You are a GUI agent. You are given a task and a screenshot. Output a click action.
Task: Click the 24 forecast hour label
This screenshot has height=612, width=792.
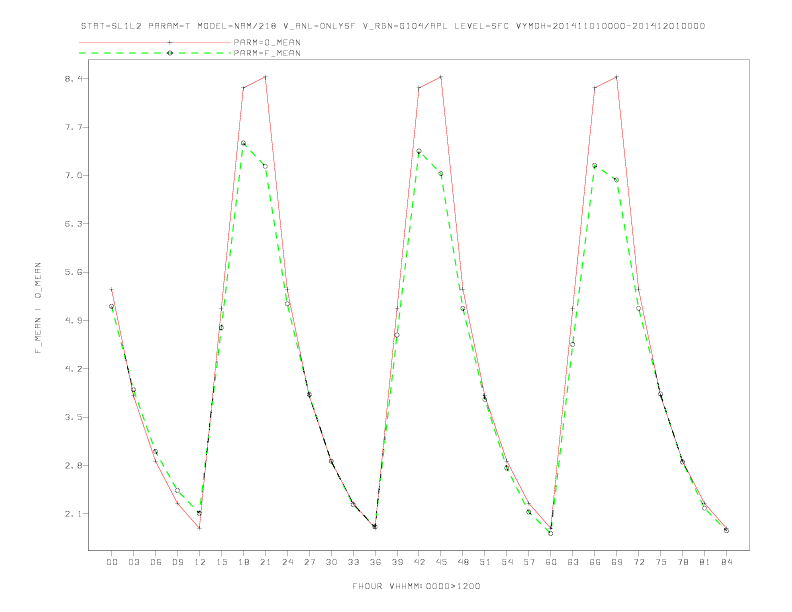tap(287, 562)
